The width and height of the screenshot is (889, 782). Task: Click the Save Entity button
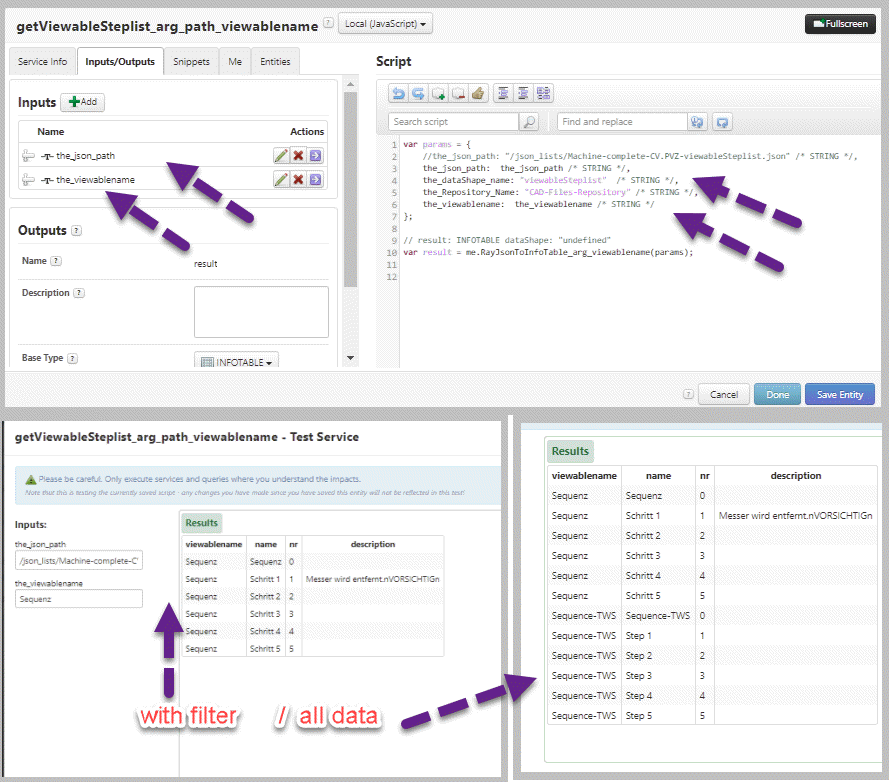(x=840, y=395)
